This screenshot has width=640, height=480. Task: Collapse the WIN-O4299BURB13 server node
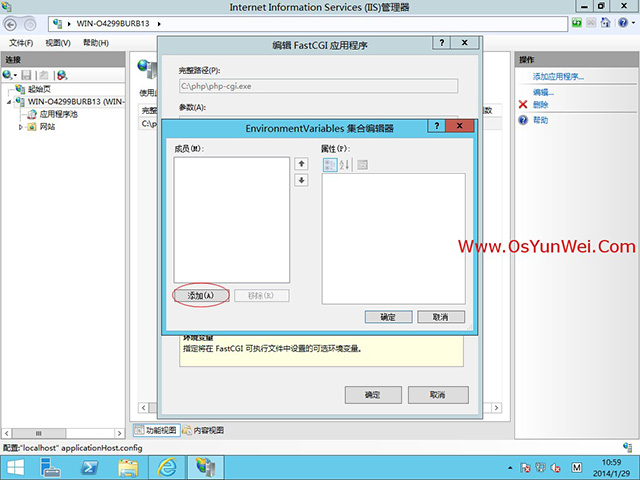coord(10,101)
